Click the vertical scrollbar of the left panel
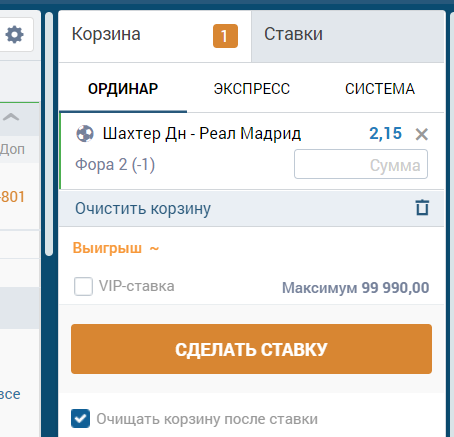This screenshot has width=454, height=437. 49,134
